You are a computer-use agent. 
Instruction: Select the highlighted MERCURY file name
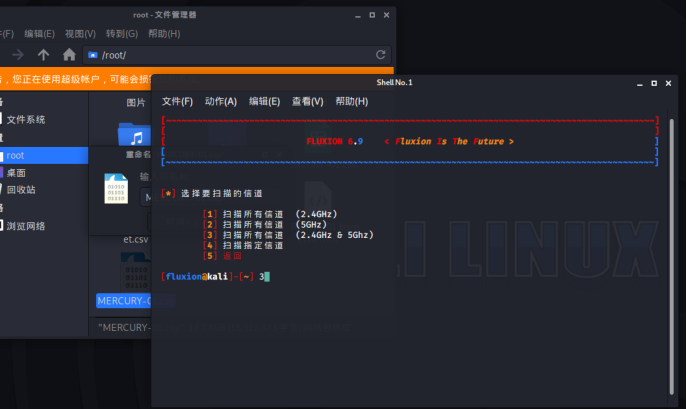pyautogui.click(x=124, y=301)
